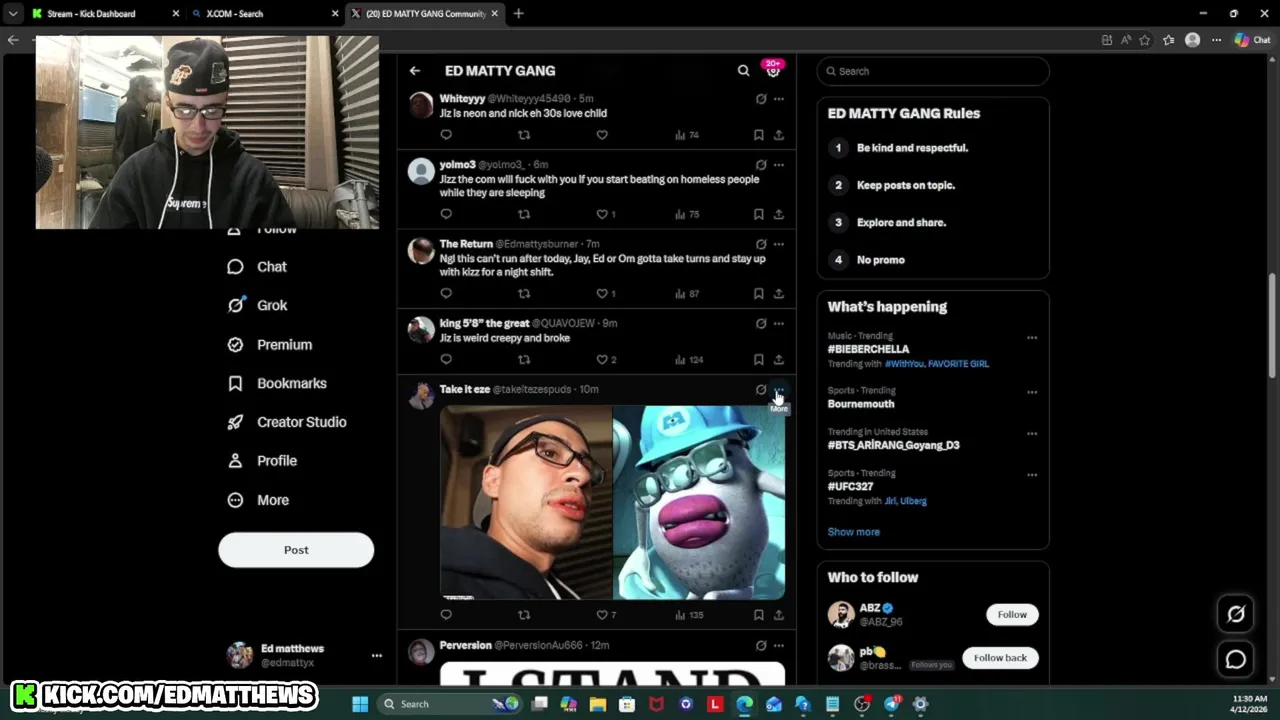Open the floating messages button

point(1236,659)
